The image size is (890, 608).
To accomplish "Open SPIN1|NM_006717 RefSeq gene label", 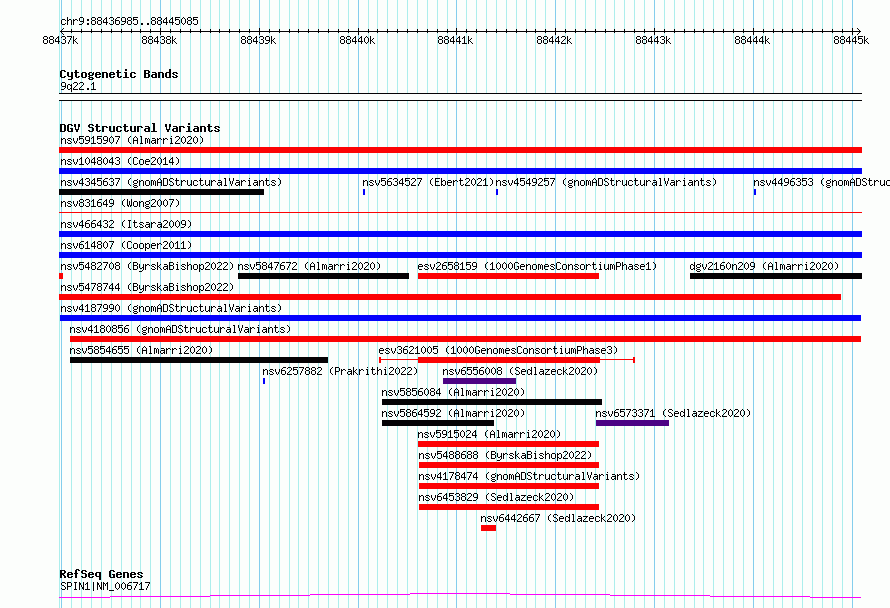I will click(105, 586).
